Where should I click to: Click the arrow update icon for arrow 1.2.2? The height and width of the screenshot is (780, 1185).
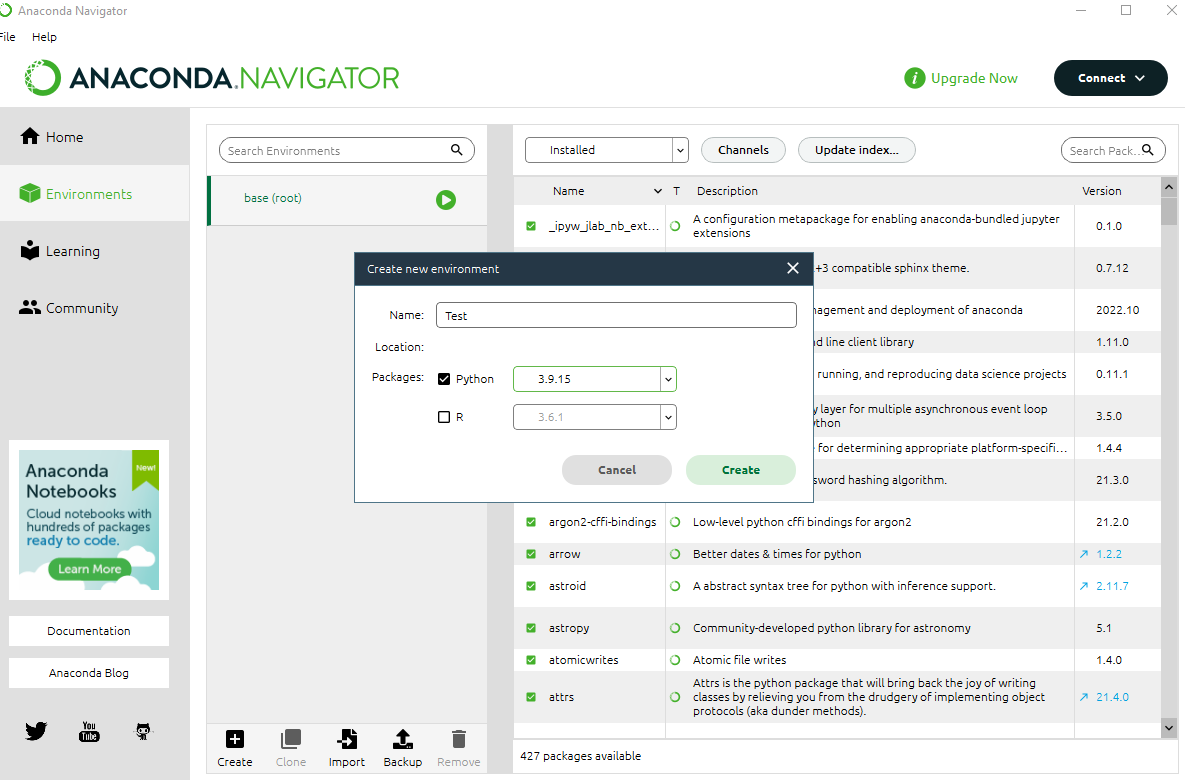pyautogui.click(x=1084, y=554)
